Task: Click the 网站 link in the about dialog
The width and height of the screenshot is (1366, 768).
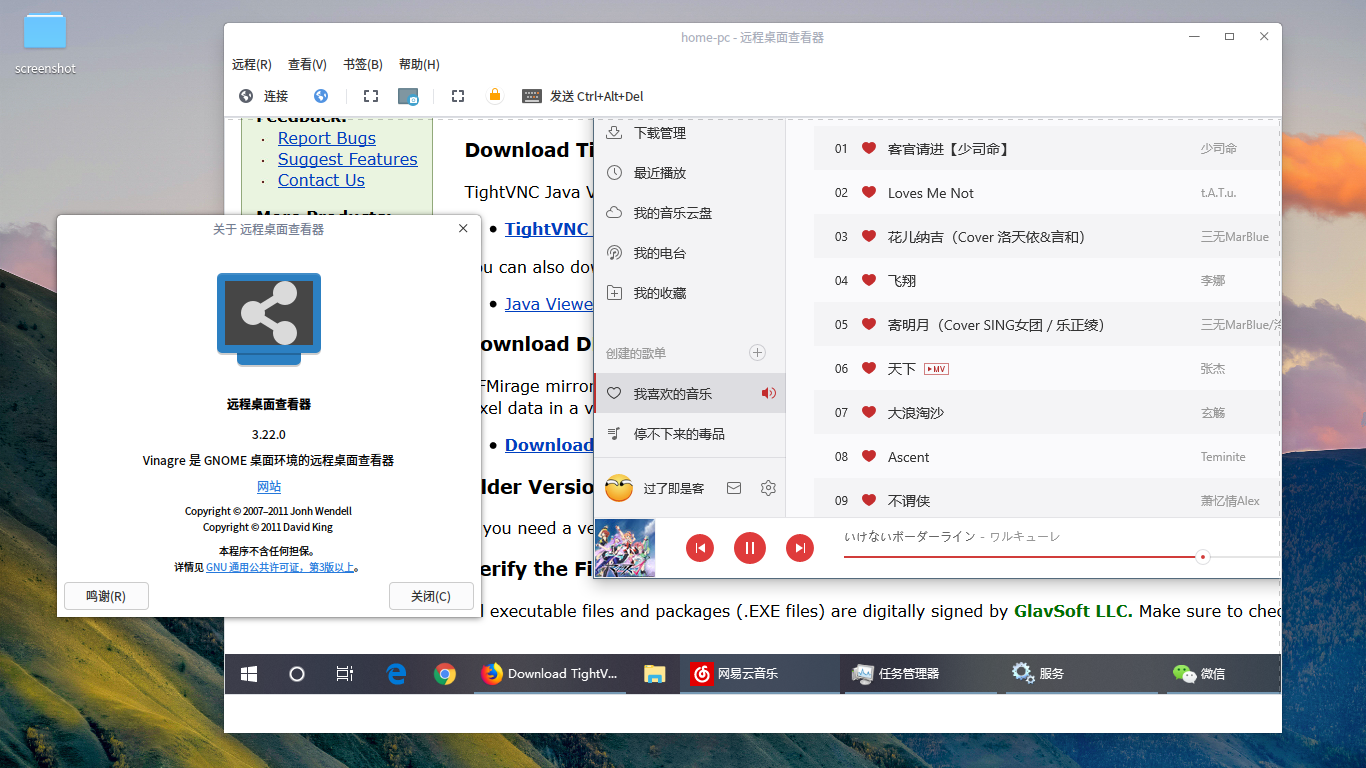Action: pos(268,486)
